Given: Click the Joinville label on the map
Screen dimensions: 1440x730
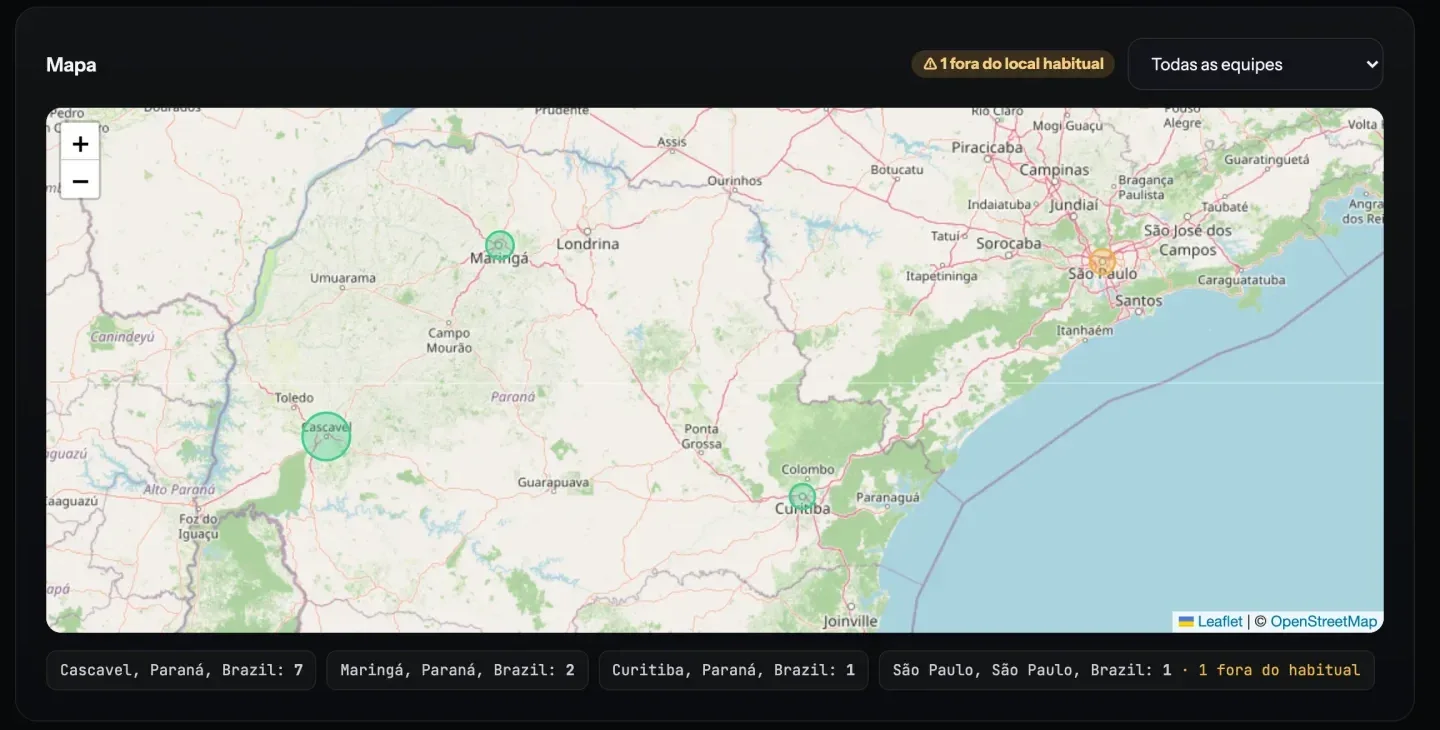Looking at the screenshot, I should (x=850, y=621).
